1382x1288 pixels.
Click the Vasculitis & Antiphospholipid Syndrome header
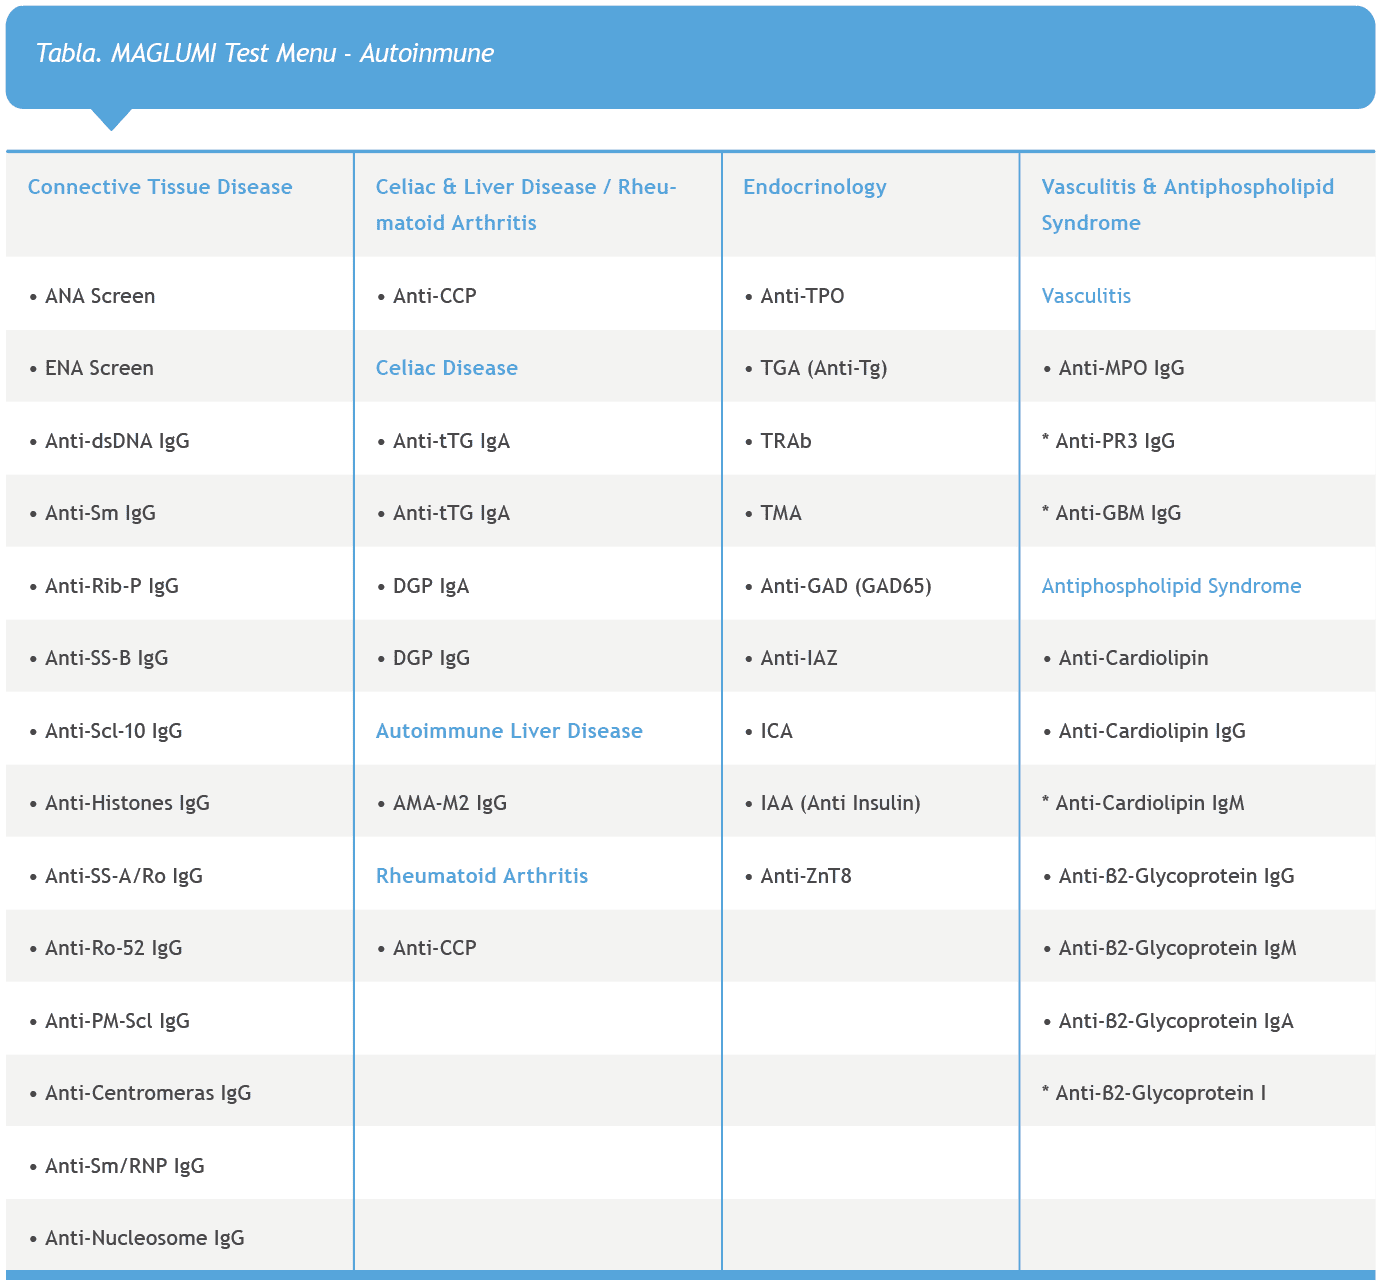click(1187, 204)
